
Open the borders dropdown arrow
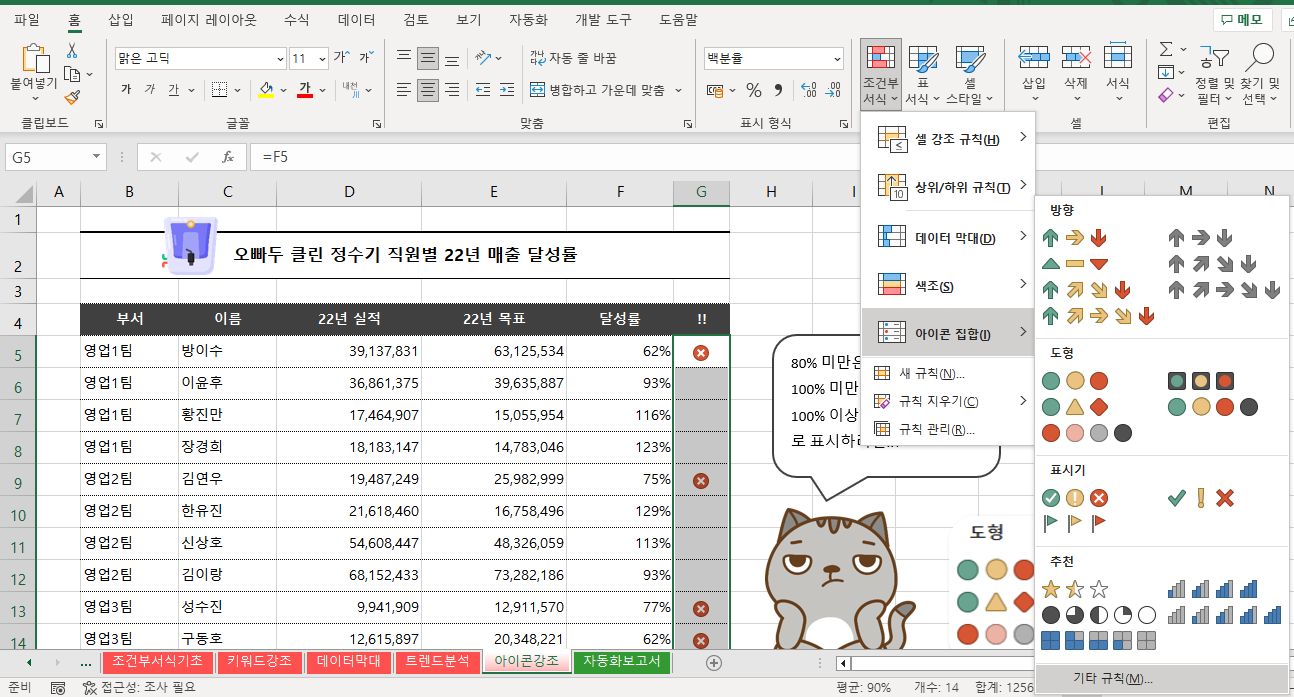(239, 90)
